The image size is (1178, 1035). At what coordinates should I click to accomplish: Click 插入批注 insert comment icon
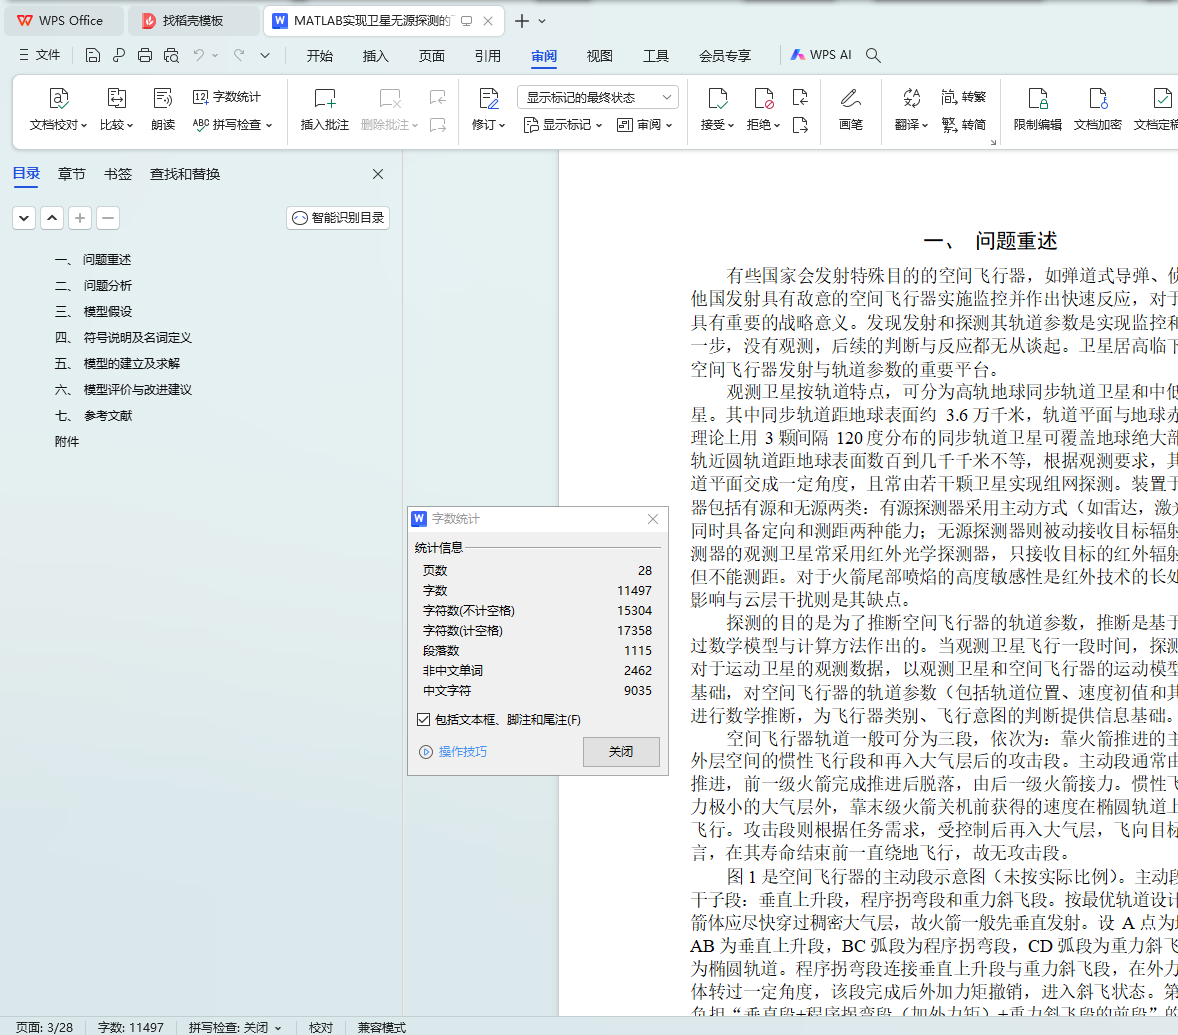point(325,98)
